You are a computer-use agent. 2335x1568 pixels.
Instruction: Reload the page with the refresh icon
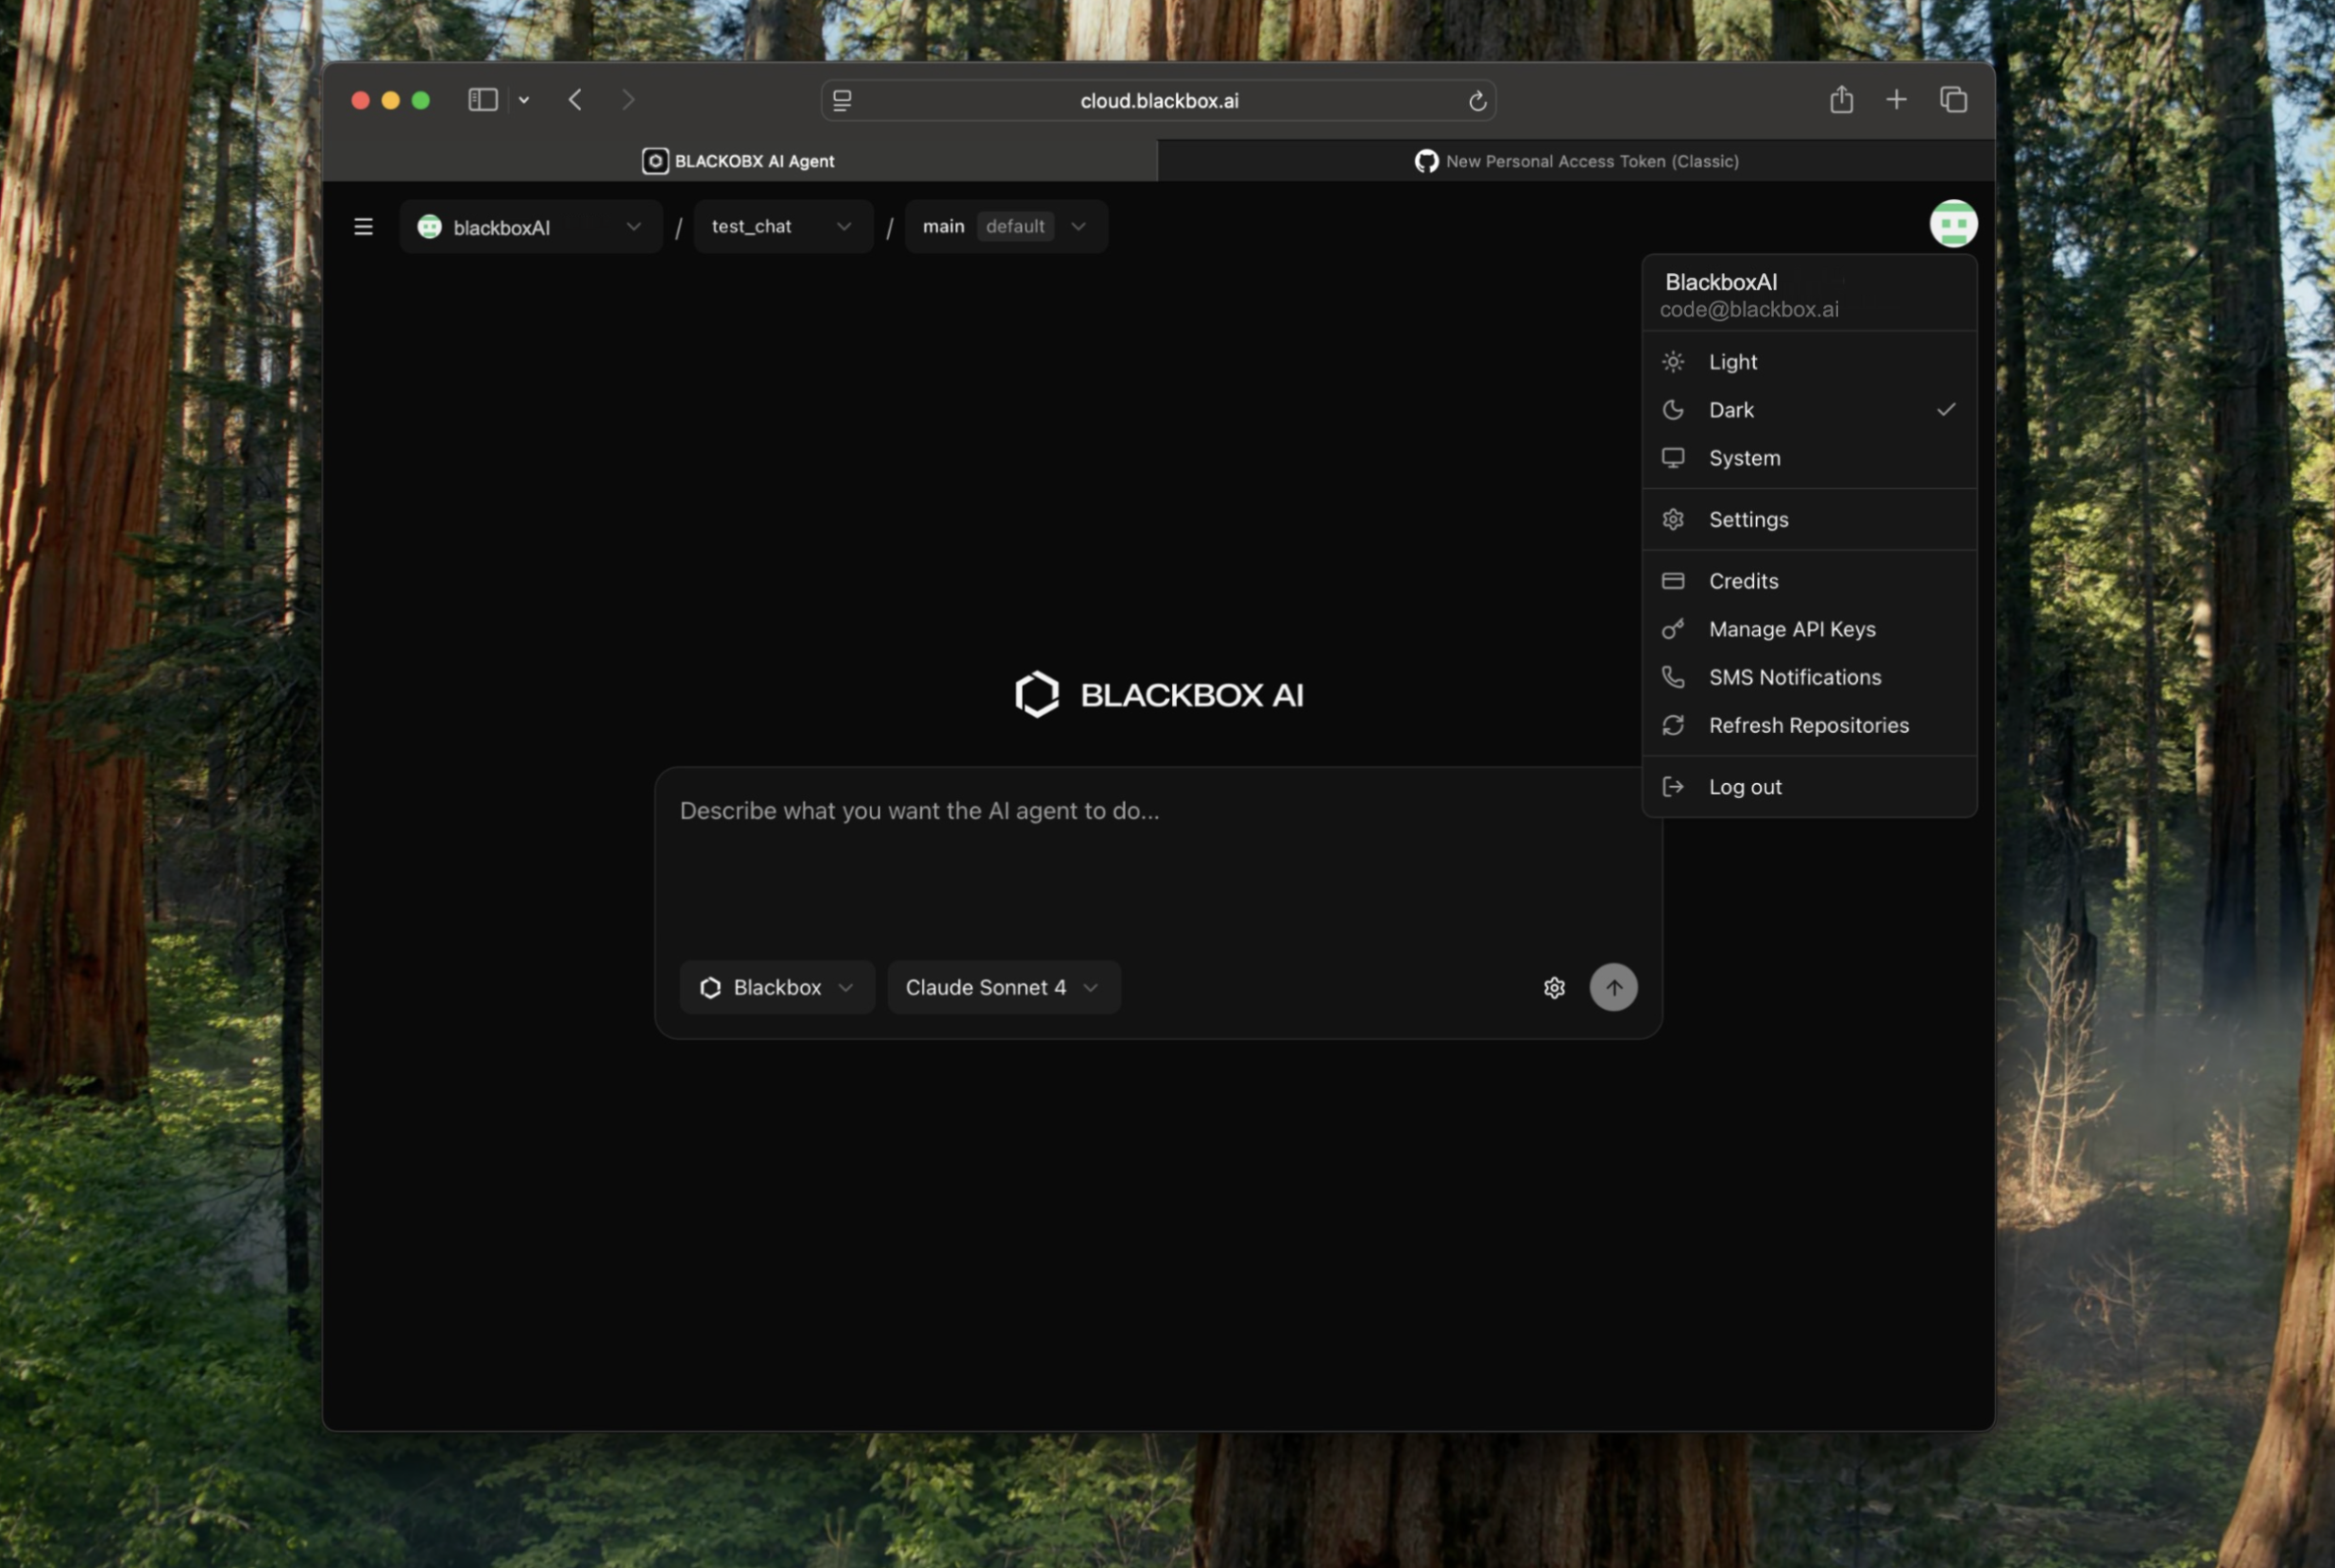pyautogui.click(x=1476, y=101)
